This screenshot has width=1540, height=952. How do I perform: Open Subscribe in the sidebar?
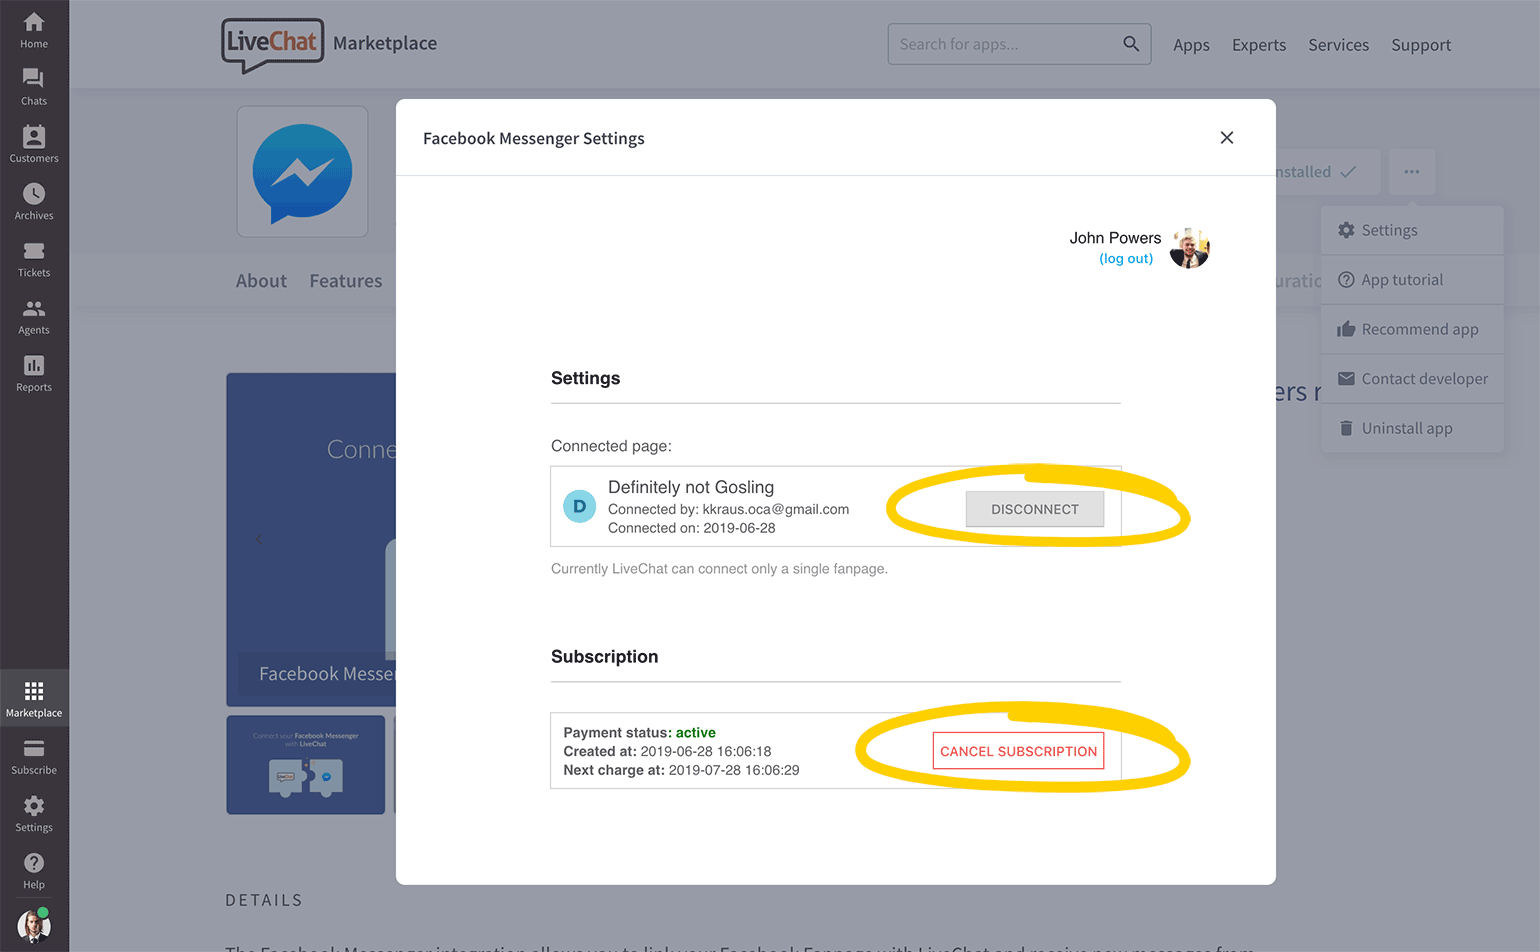click(x=34, y=757)
